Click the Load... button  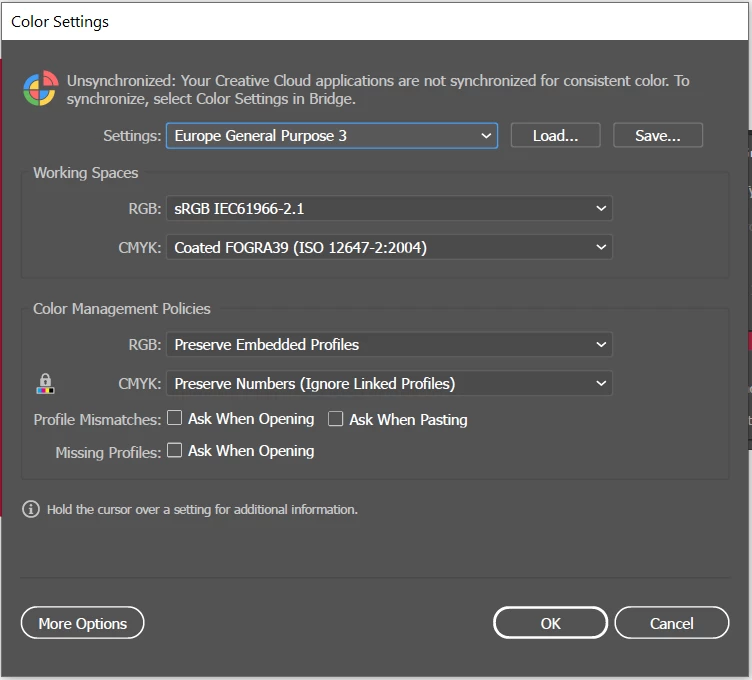555,136
